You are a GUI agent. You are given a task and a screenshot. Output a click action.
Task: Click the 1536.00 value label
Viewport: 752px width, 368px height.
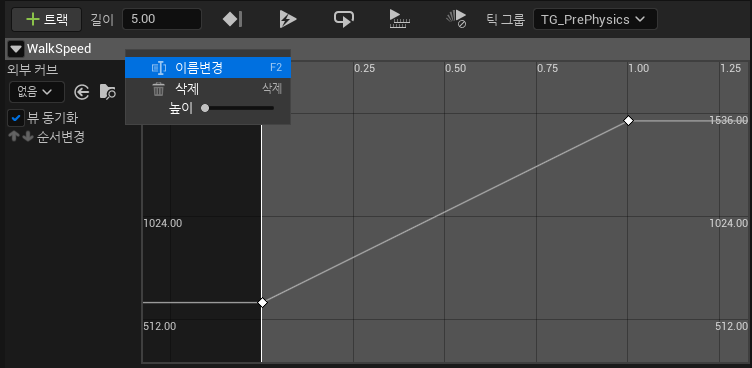728,120
